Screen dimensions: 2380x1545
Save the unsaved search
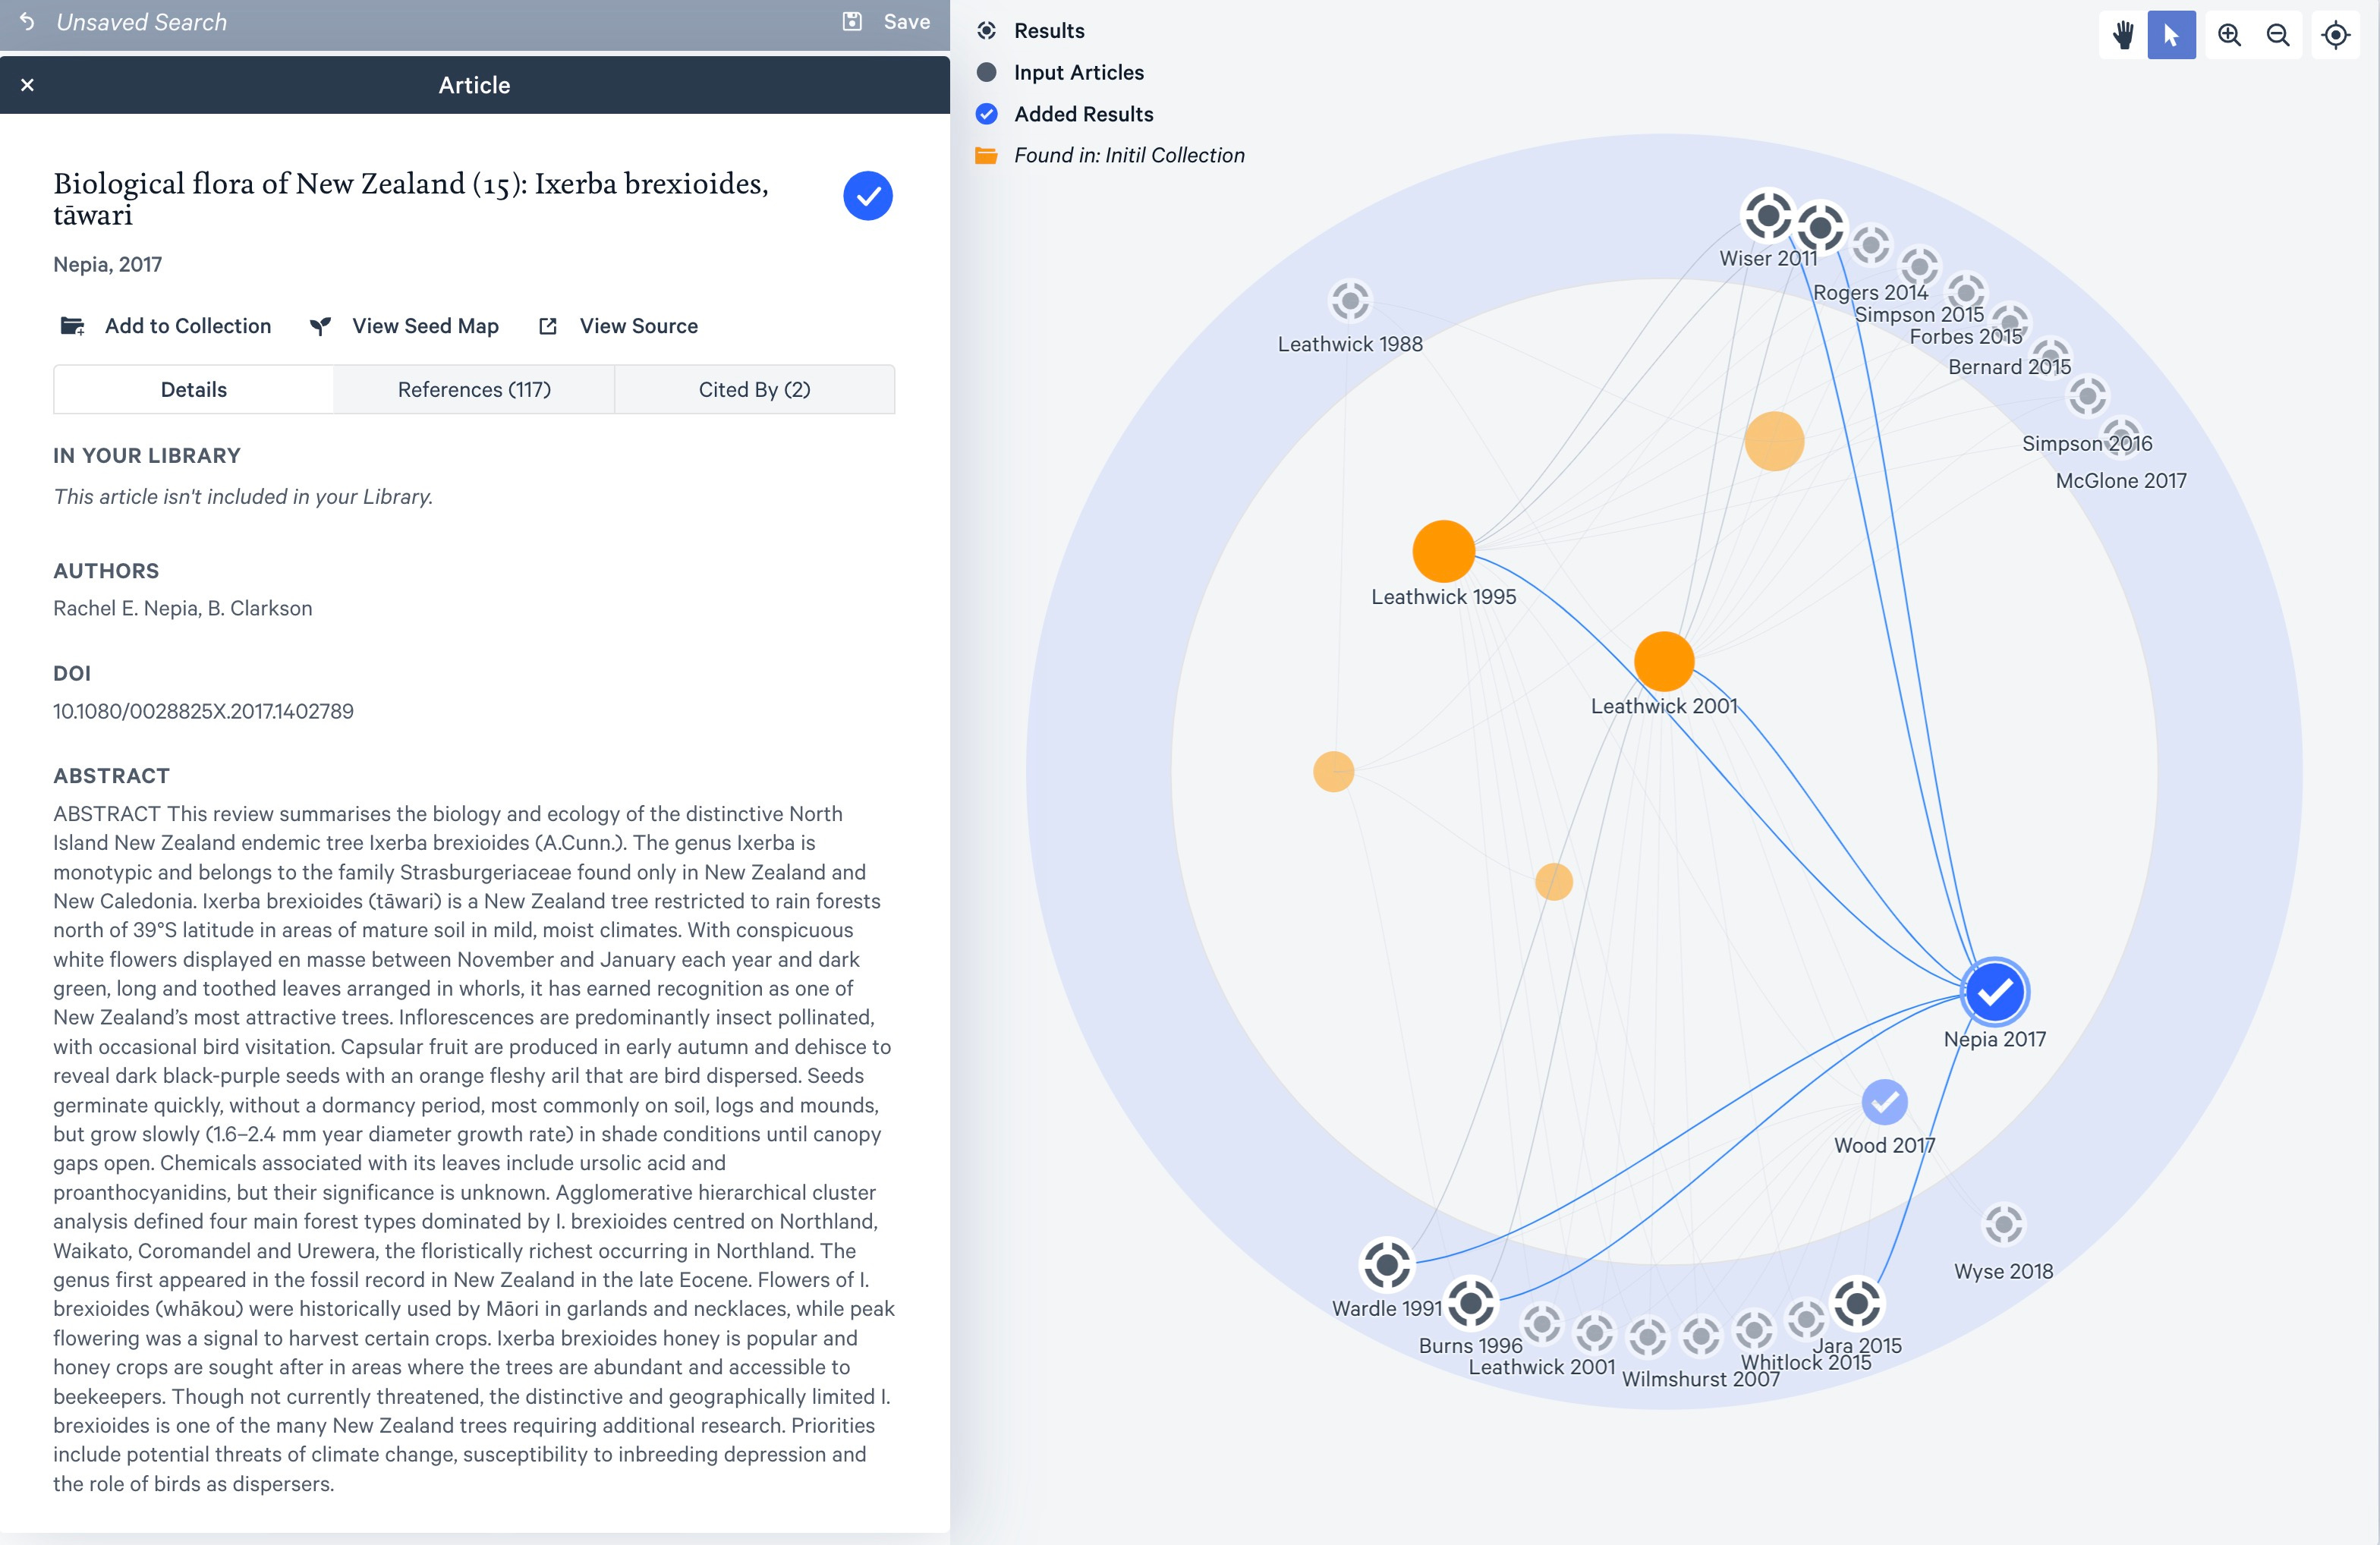[887, 22]
